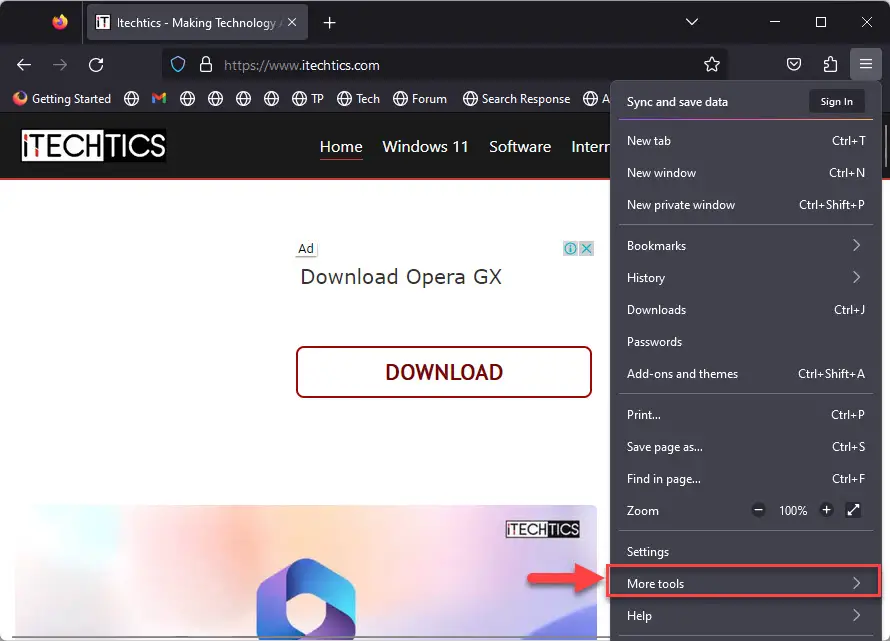Zoom out with the minus button

pyautogui.click(x=758, y=510)
